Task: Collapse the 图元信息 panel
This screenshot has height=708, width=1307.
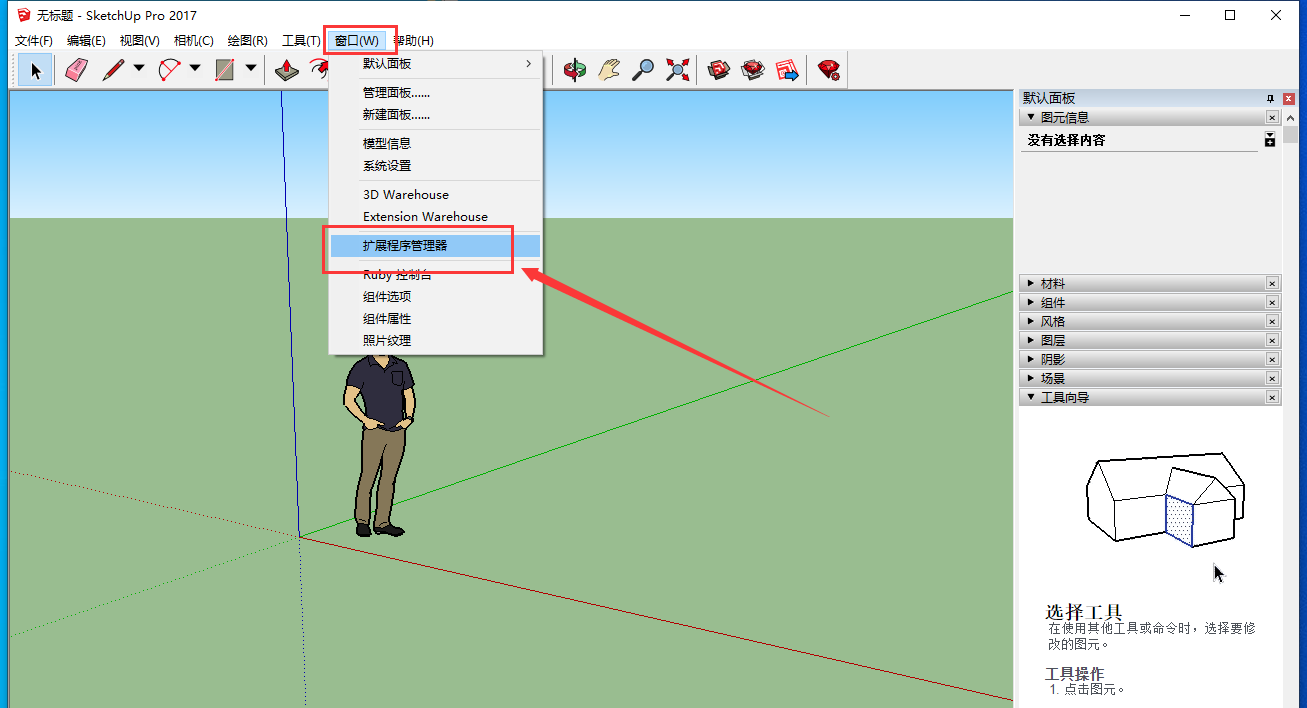Action: [1031, 117]
